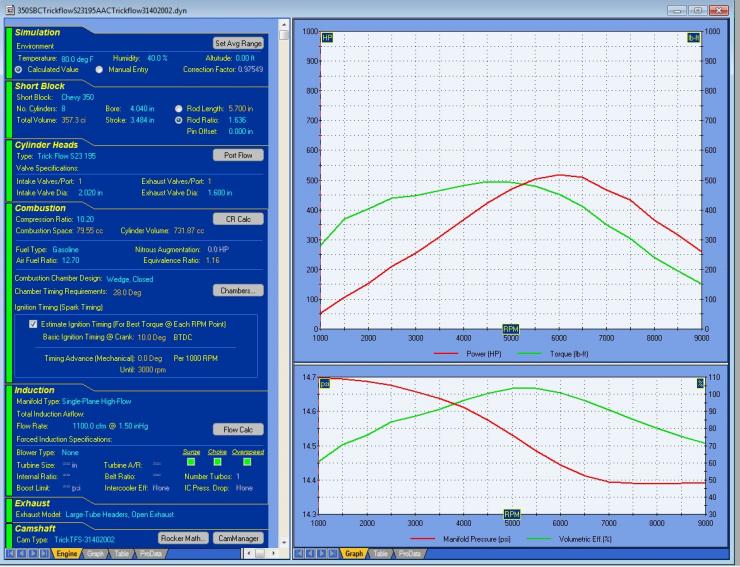Screen dimensions: 740x567
Task: Click the vertical scrollbar up arrow
Action: [x=284, y=24]
